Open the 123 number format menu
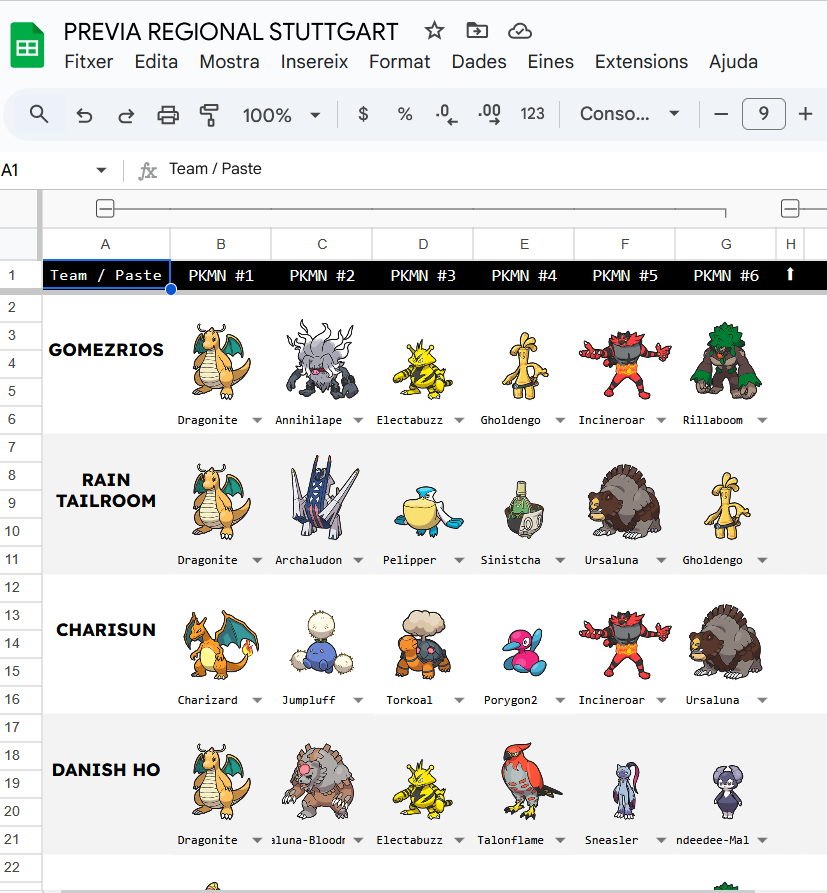 click(533, 114)
